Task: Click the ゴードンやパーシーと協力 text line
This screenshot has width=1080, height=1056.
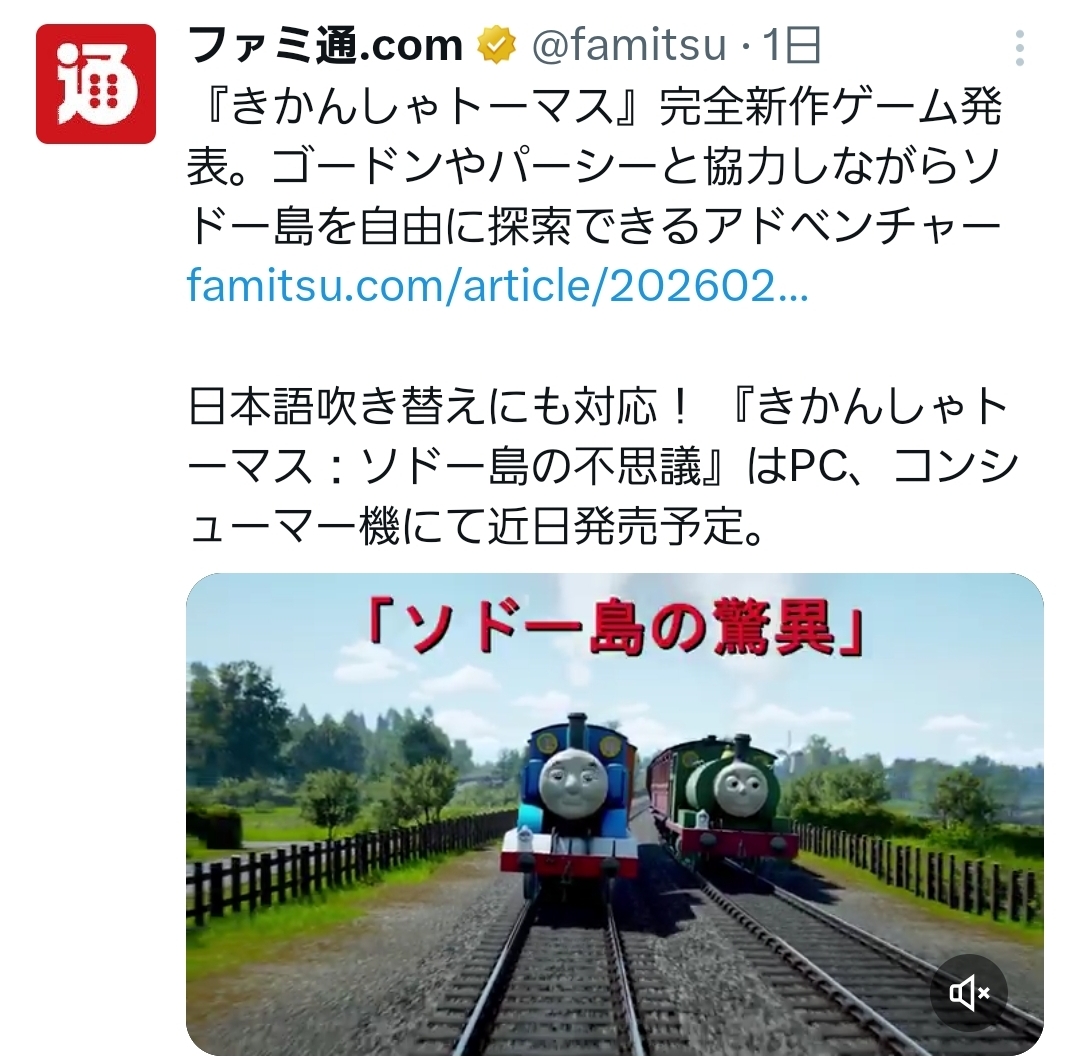Action: click(x=594, y=167)
